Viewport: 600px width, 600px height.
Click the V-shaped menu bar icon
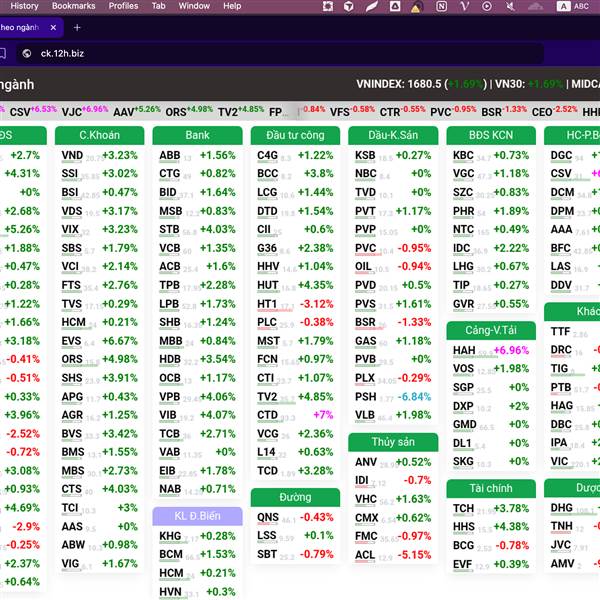[465, 6]
